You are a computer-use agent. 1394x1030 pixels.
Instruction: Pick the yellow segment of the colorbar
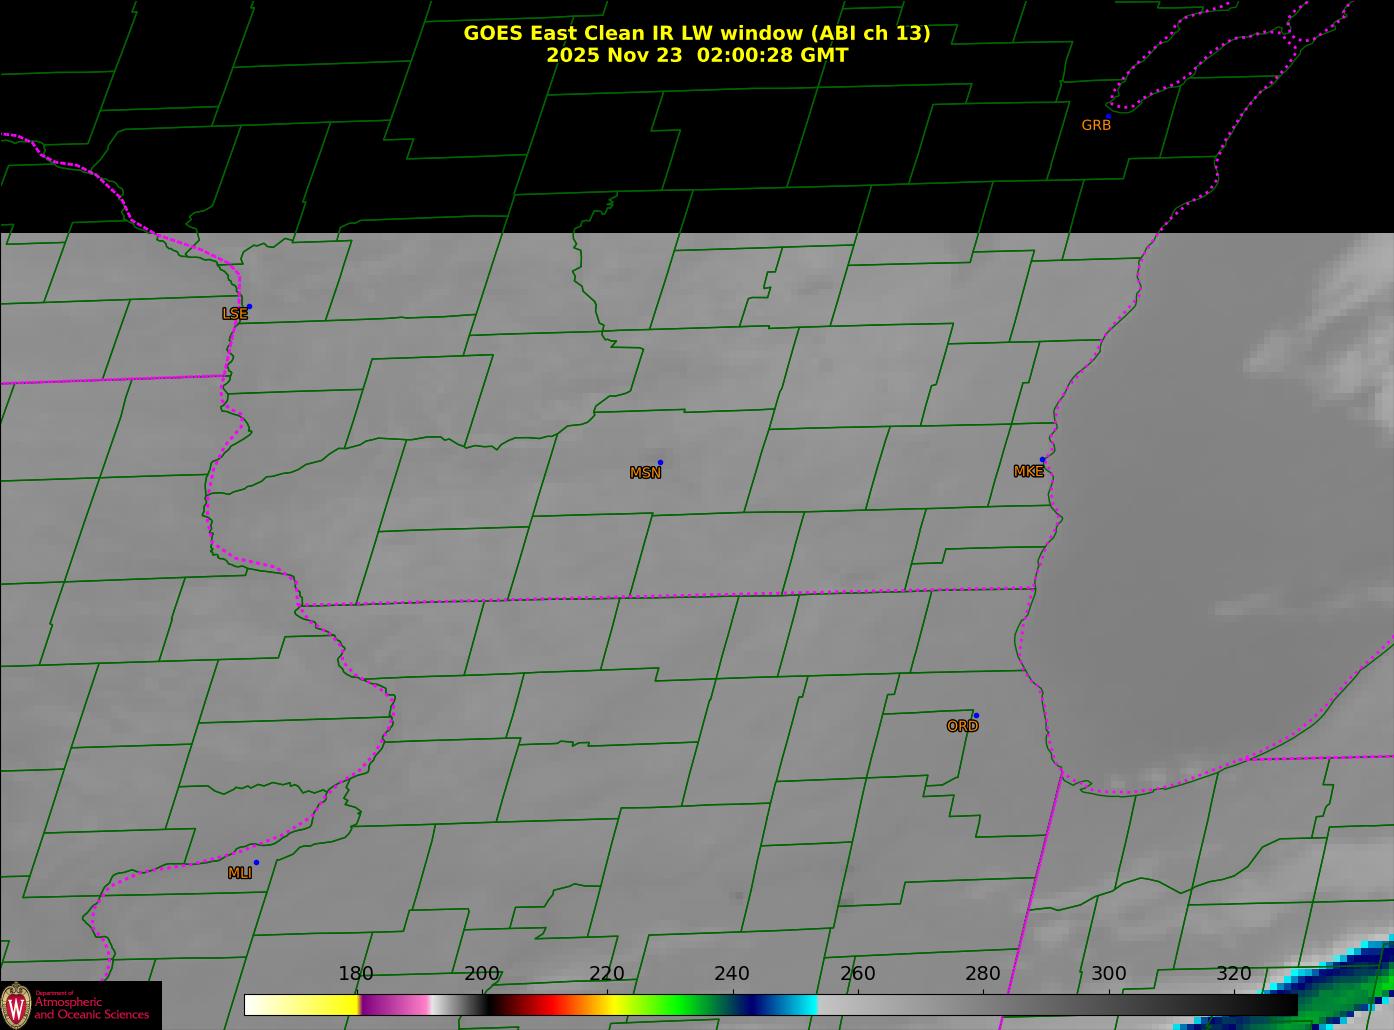tap(320, 1004)
